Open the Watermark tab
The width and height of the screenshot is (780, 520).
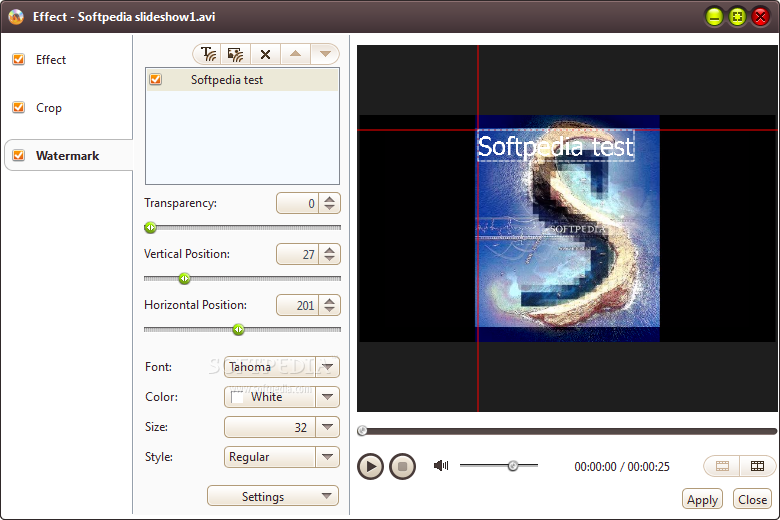(x=67, y=156)
